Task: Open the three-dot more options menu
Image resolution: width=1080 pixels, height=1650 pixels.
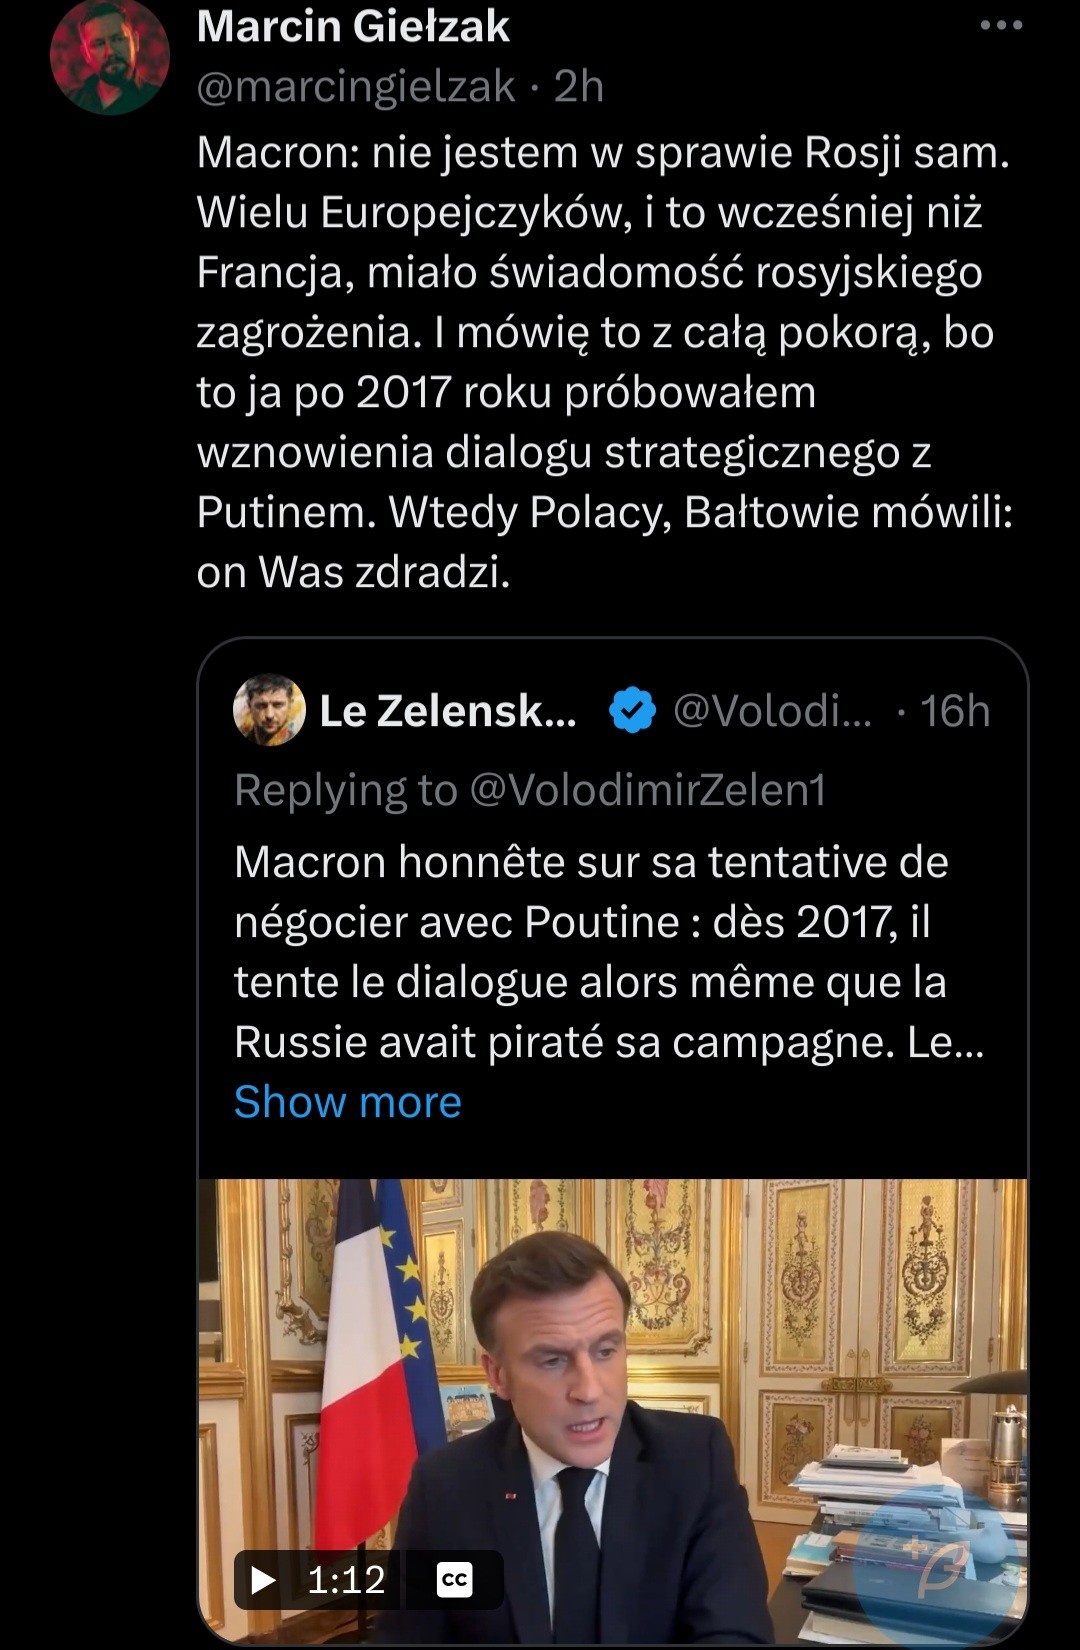Action: [x=1001, y=26]
